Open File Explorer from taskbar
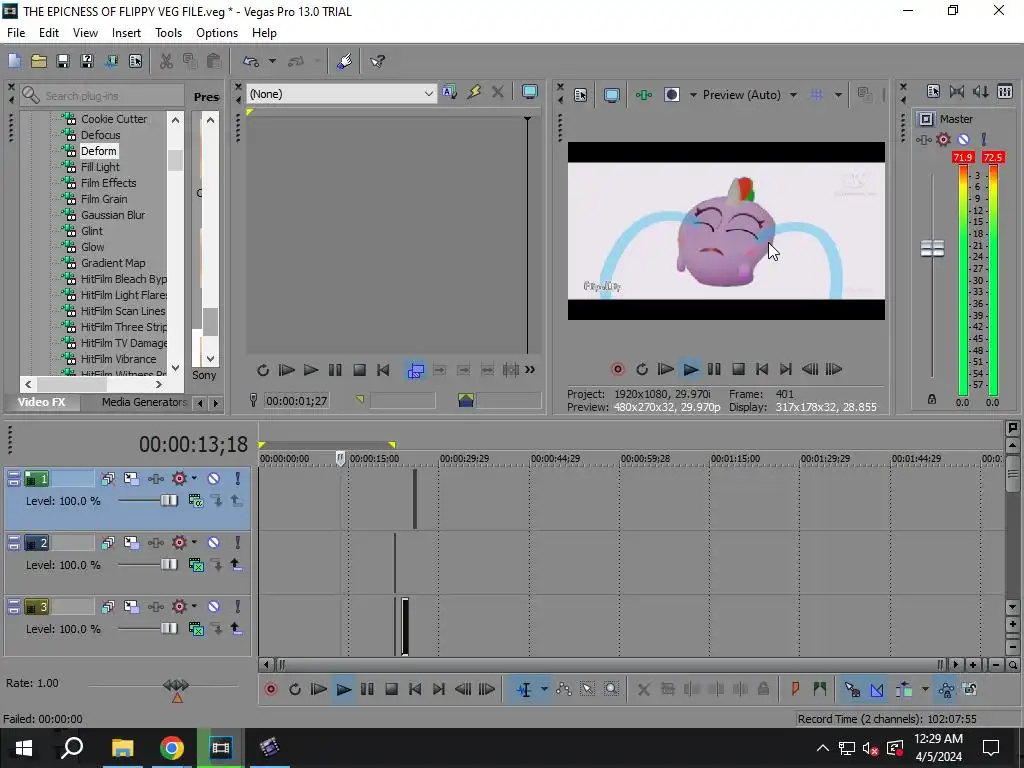 [122, 748]
